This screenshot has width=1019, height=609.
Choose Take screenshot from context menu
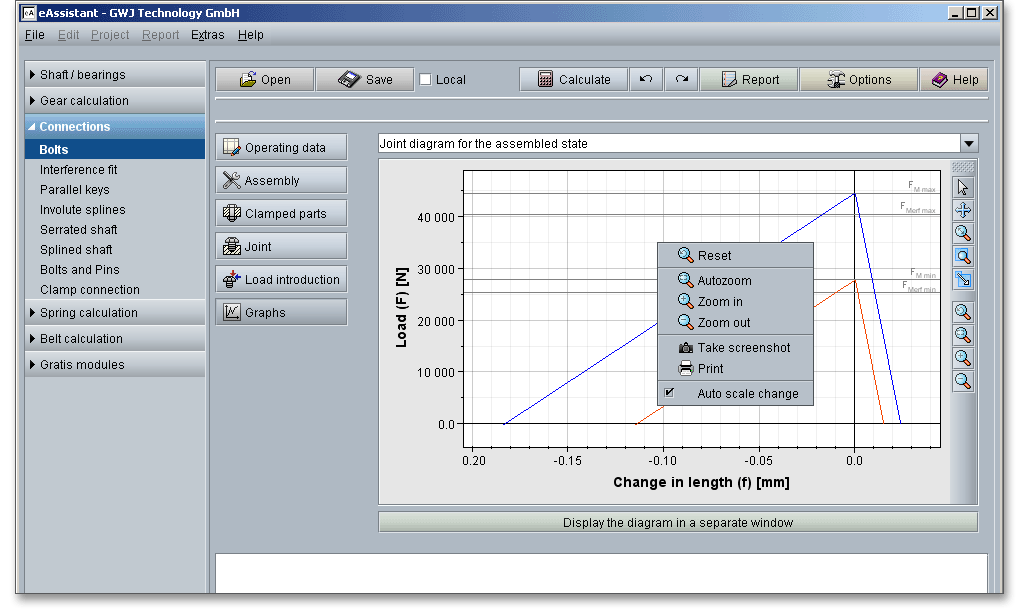coord(743,348)
